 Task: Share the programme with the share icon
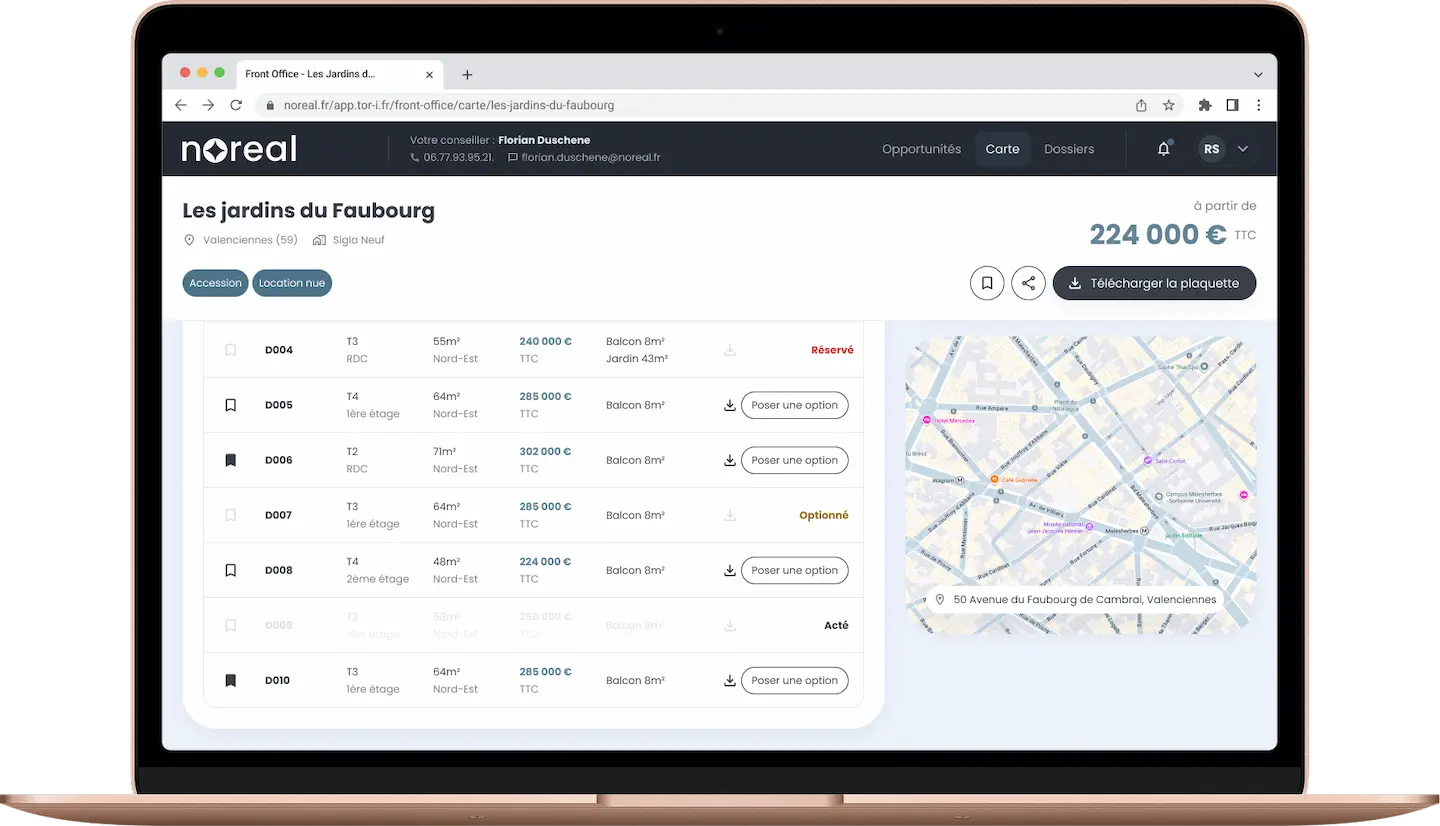point(1028,283)
